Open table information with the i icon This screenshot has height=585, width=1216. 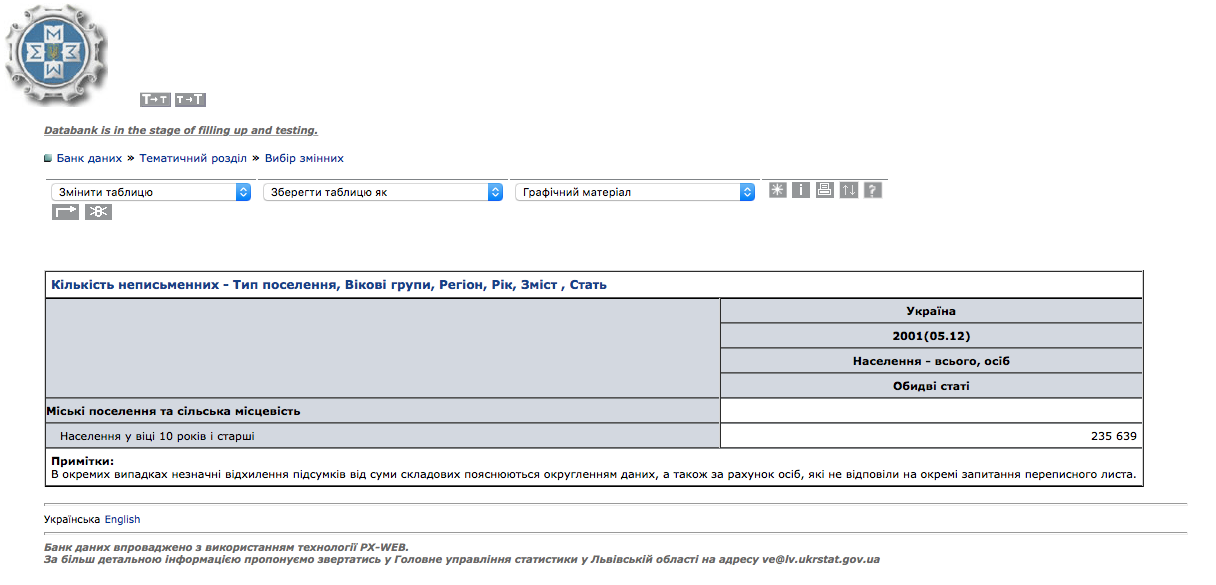tap(801, 190)
